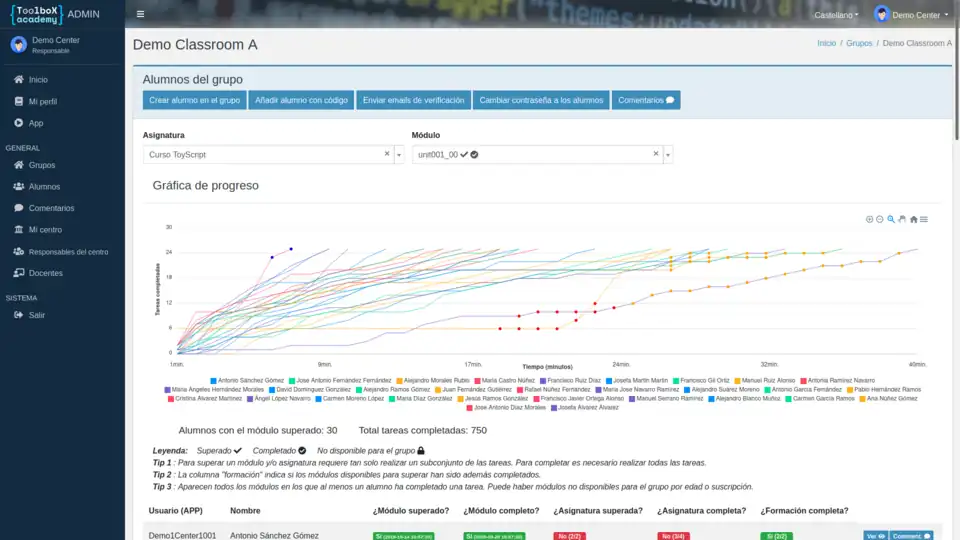Expand the Módulo dropdown arrow
Screen dimensions: 960x540
click(668, 155)
